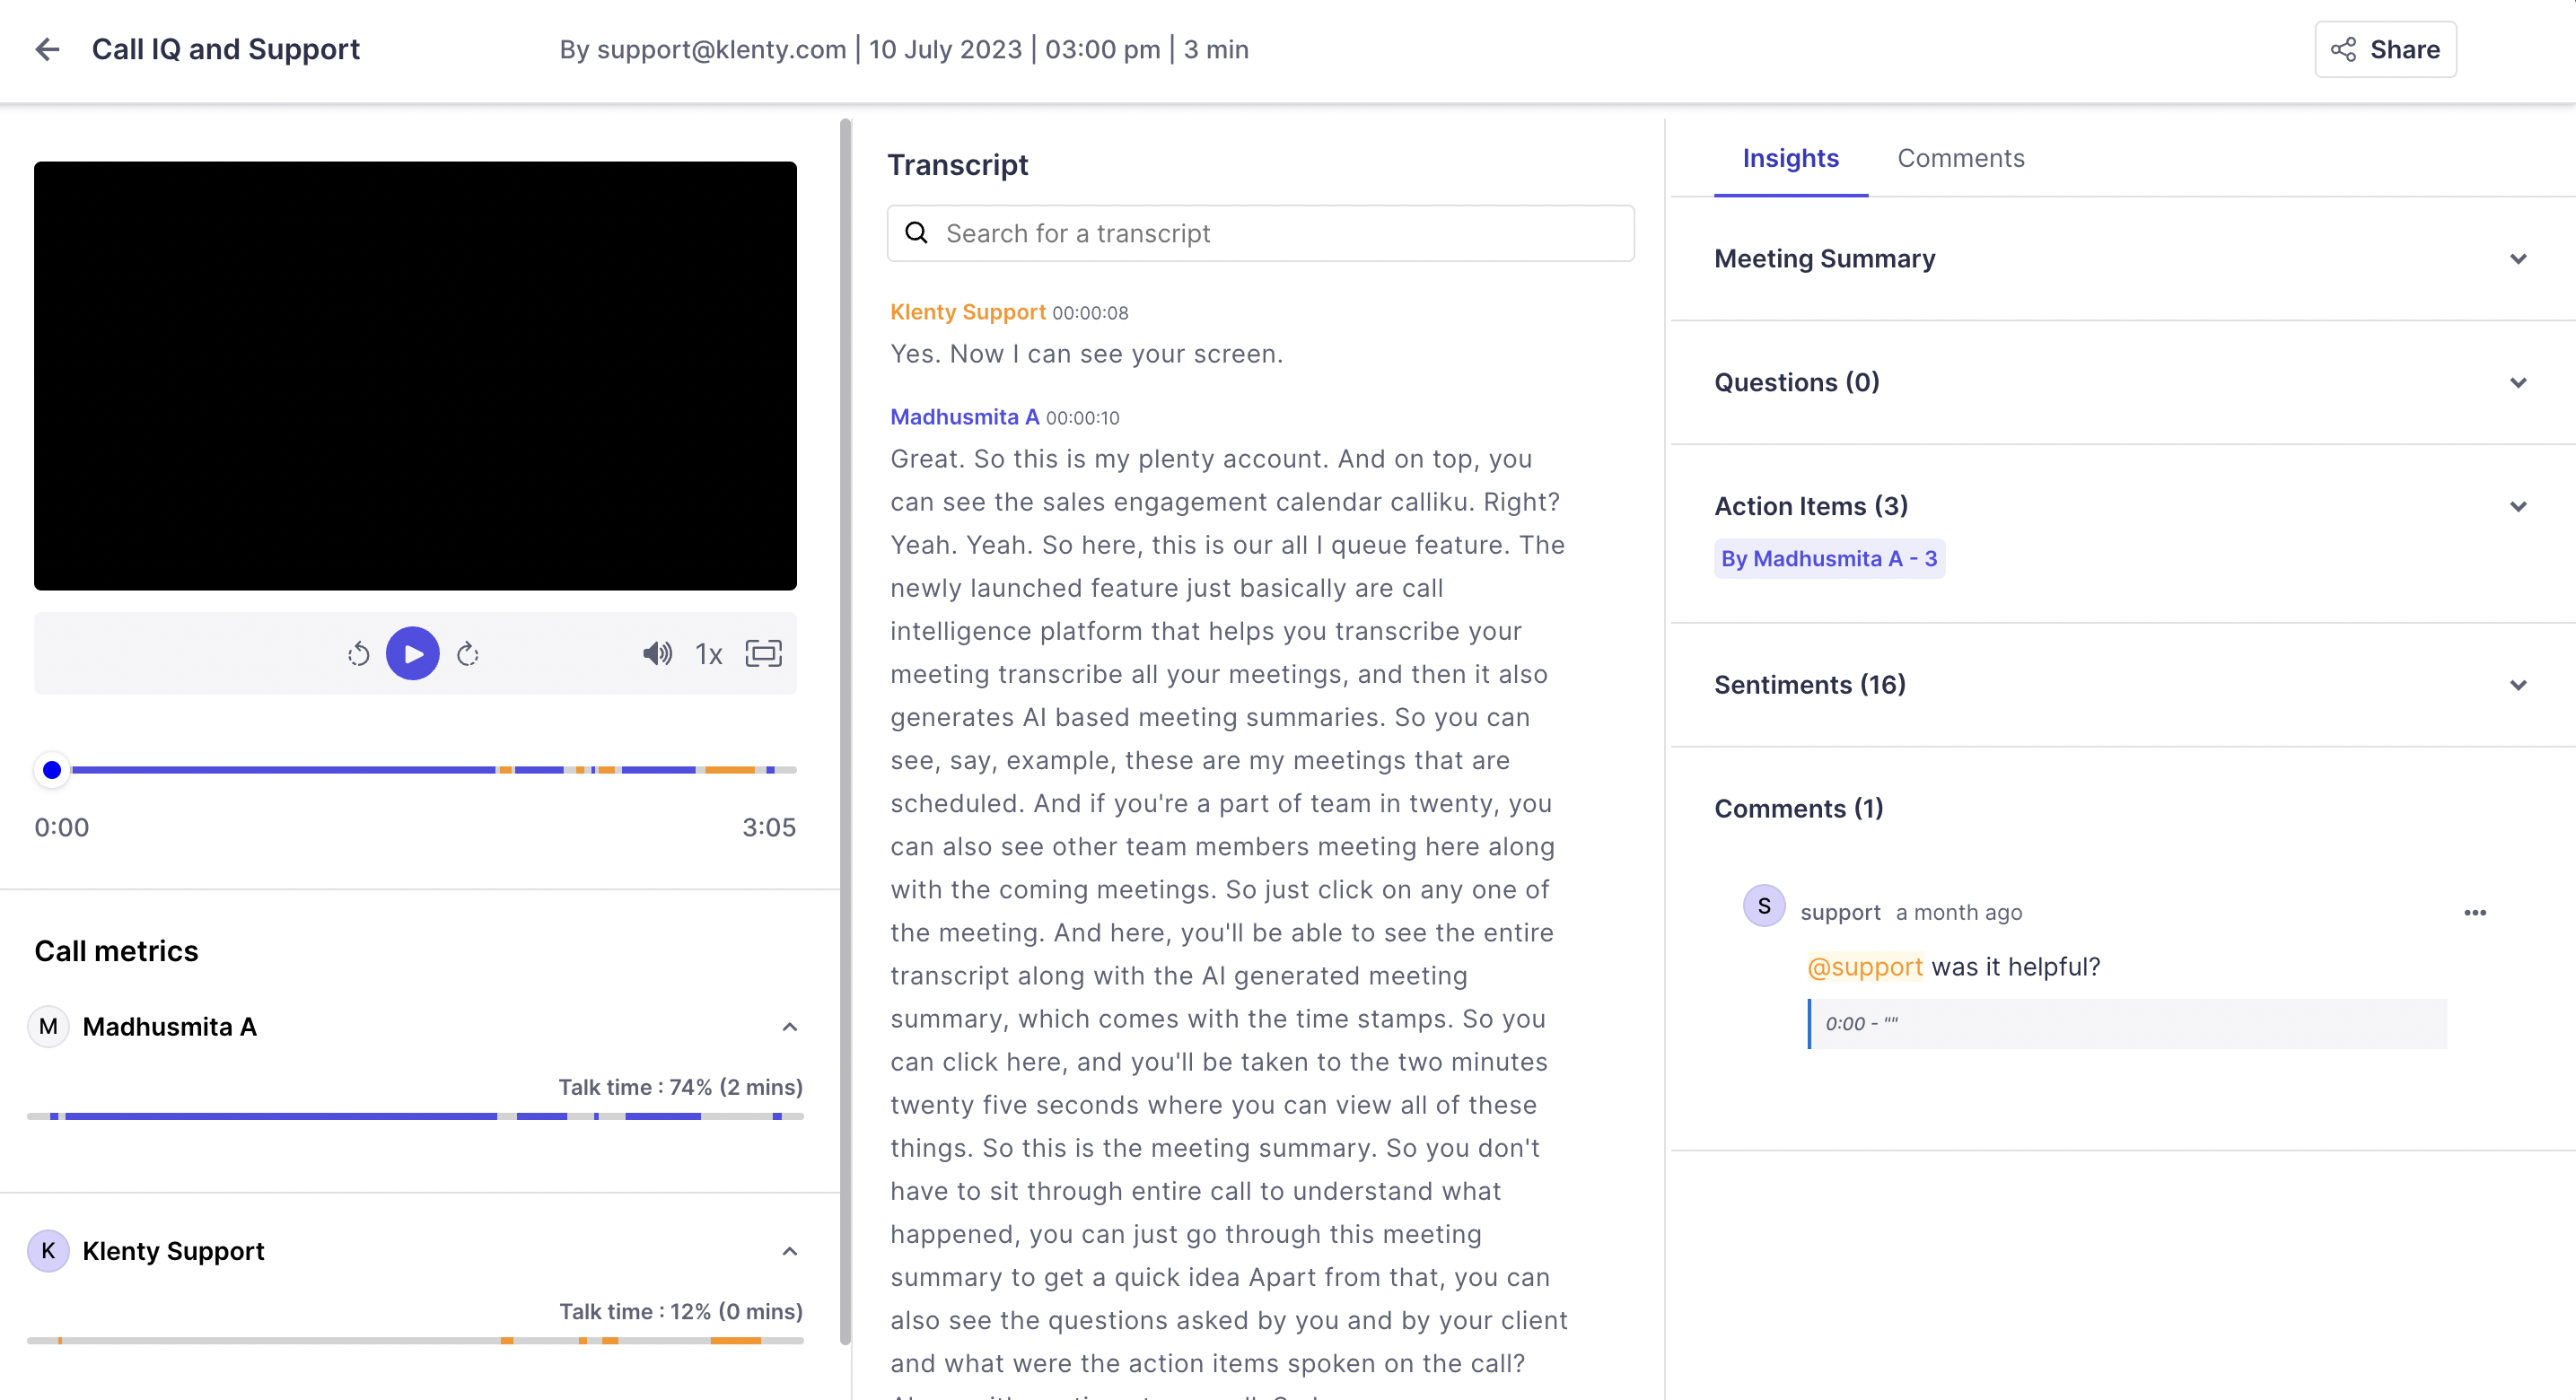Screen dimensions: 2576x1400
Task: Collapse Madhusmita A call metrics
Action: pyautogui.click(x=789, y=1027)
